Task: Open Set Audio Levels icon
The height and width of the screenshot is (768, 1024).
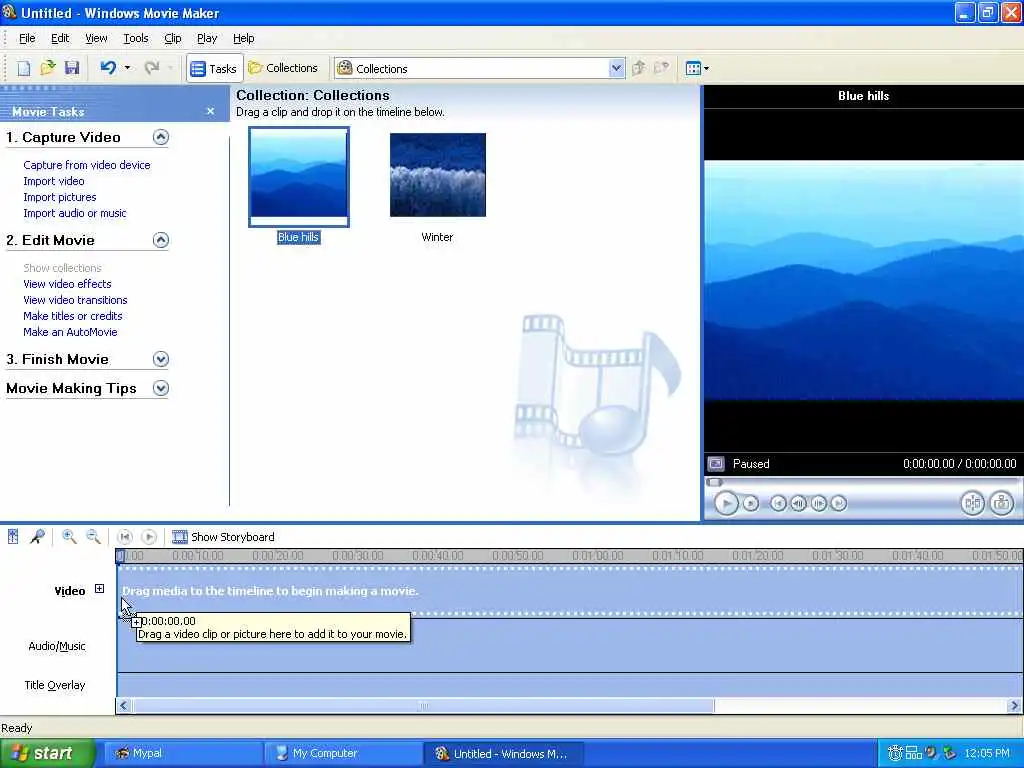Action: (x=12, y=537)
